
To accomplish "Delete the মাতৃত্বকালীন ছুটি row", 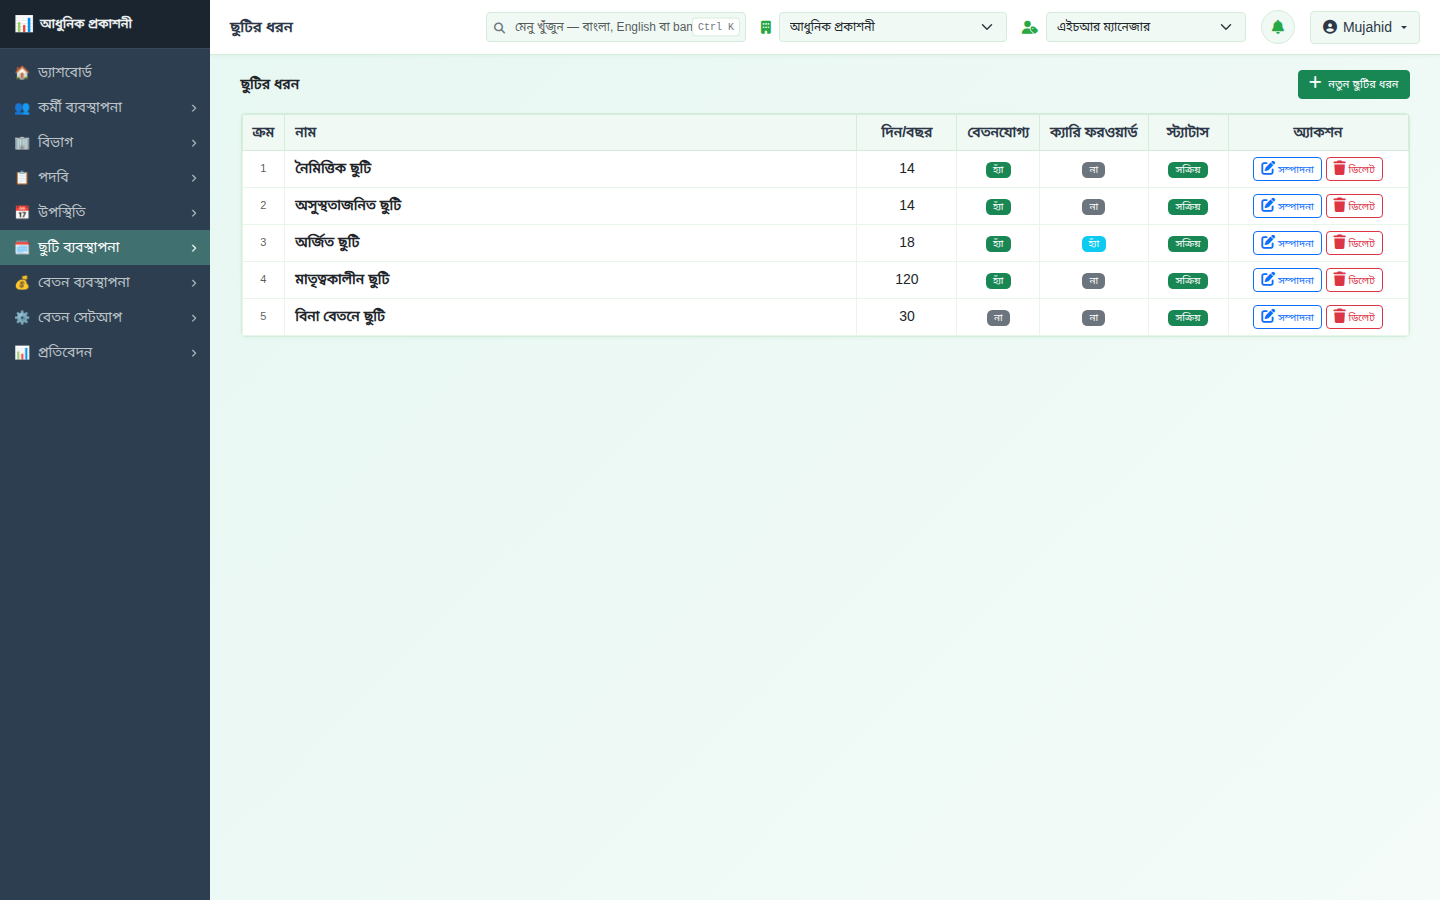I will pos(1354,280).
